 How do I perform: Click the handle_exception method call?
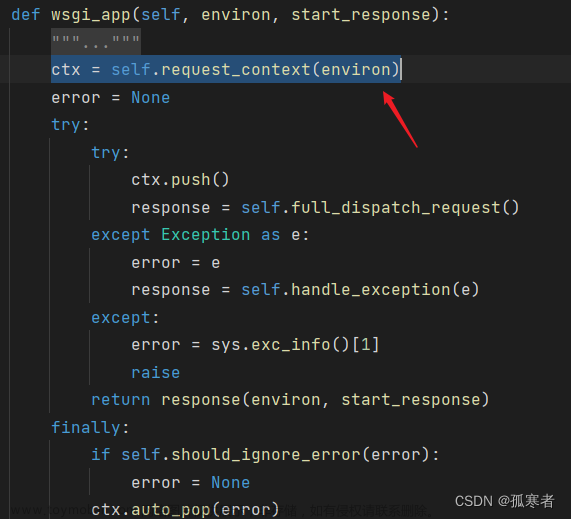click(371, 290)
